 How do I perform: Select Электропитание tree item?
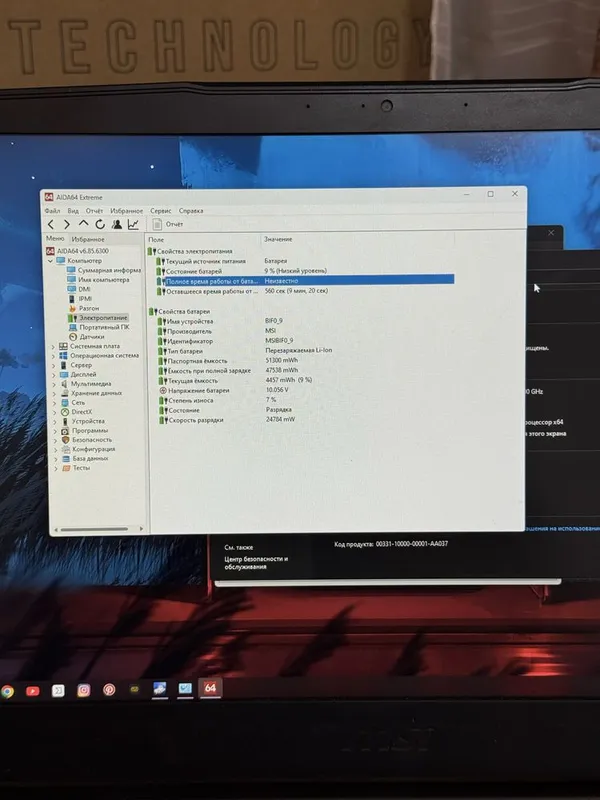97,317
